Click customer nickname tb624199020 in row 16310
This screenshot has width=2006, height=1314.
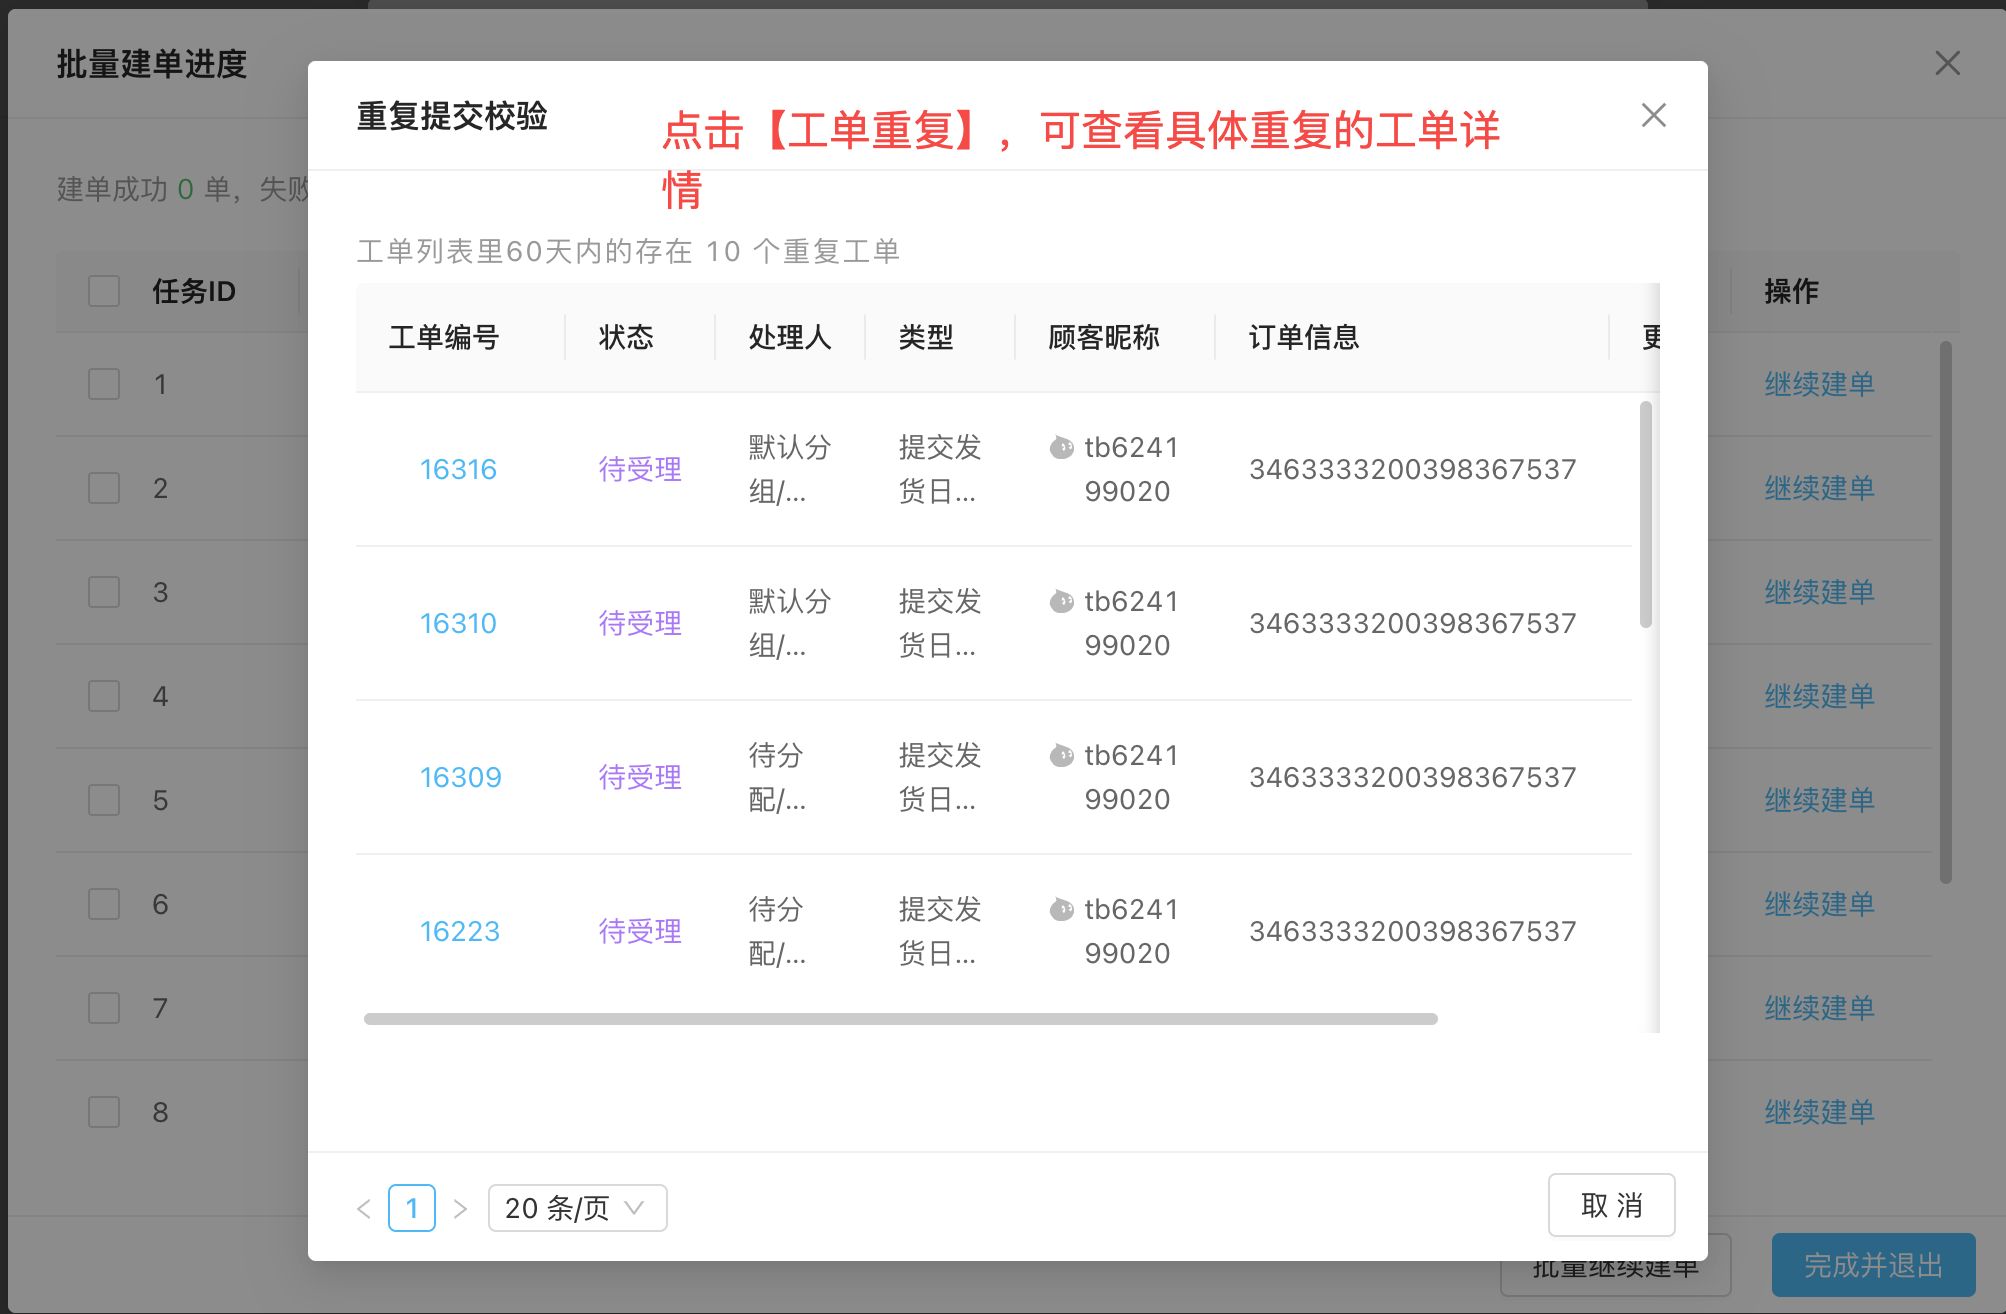(1131, 623)
